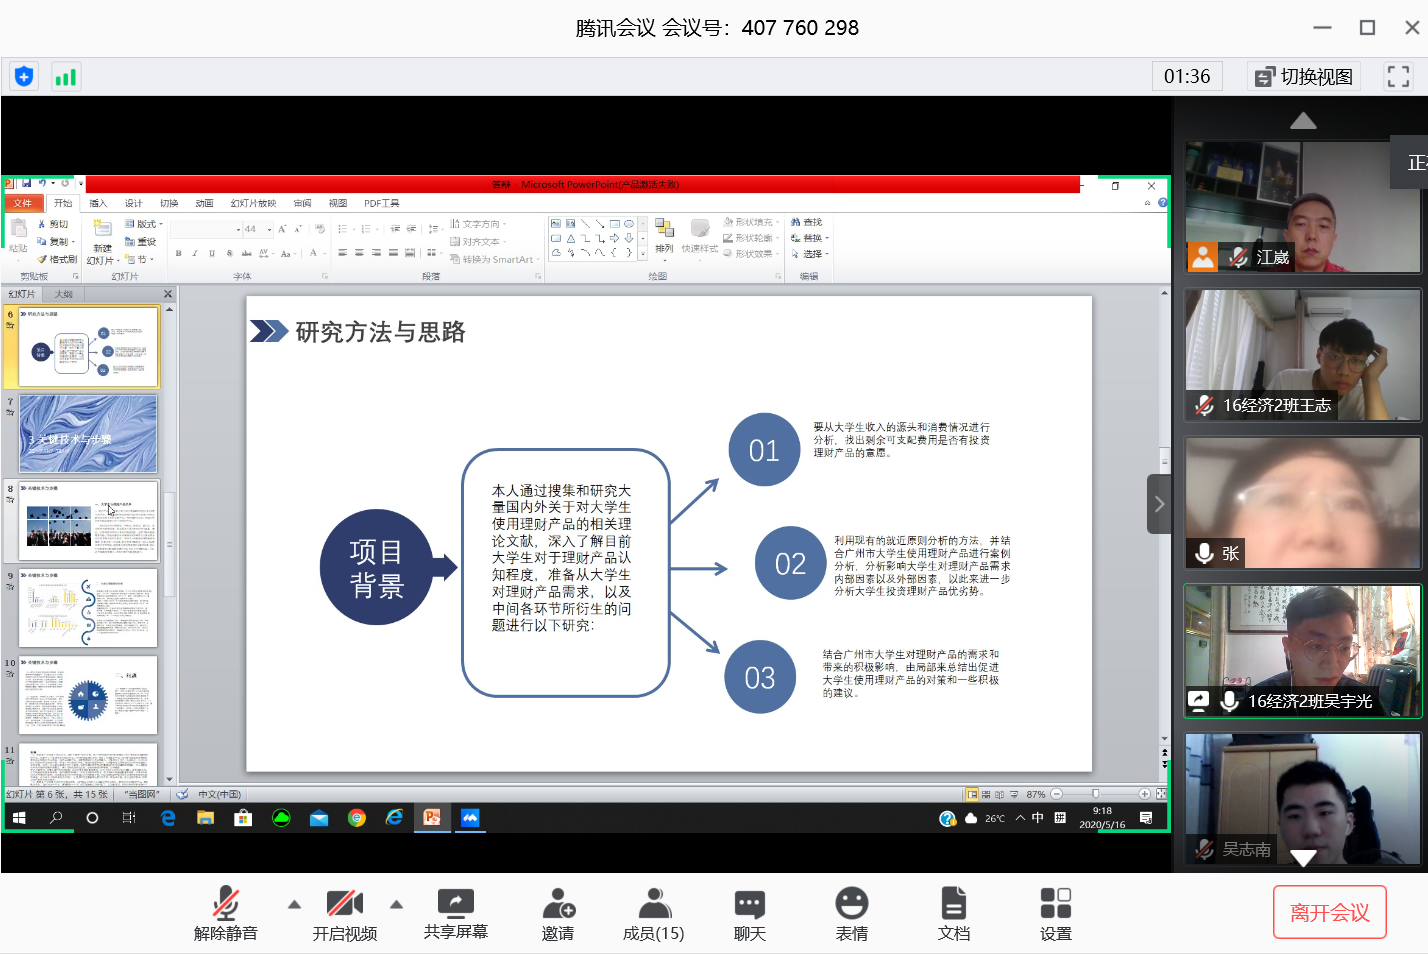Click the green network signal bars icon
The width and height of the screenshot is (1428, 954).
65,77
